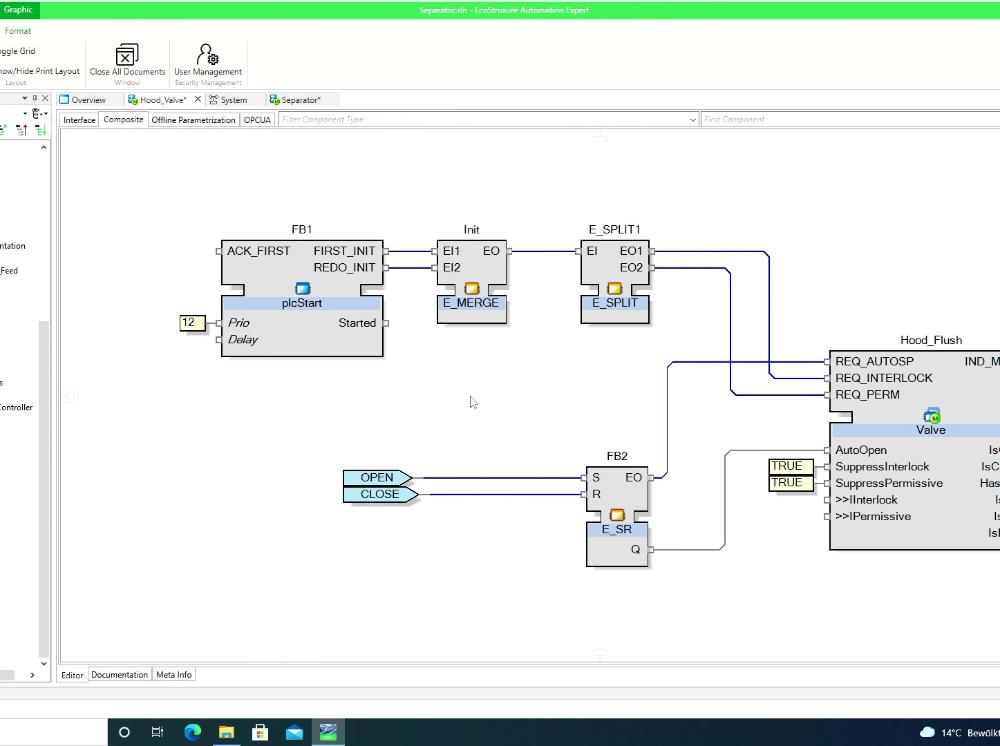Click the Q output of FB2

tap(635, 549)
